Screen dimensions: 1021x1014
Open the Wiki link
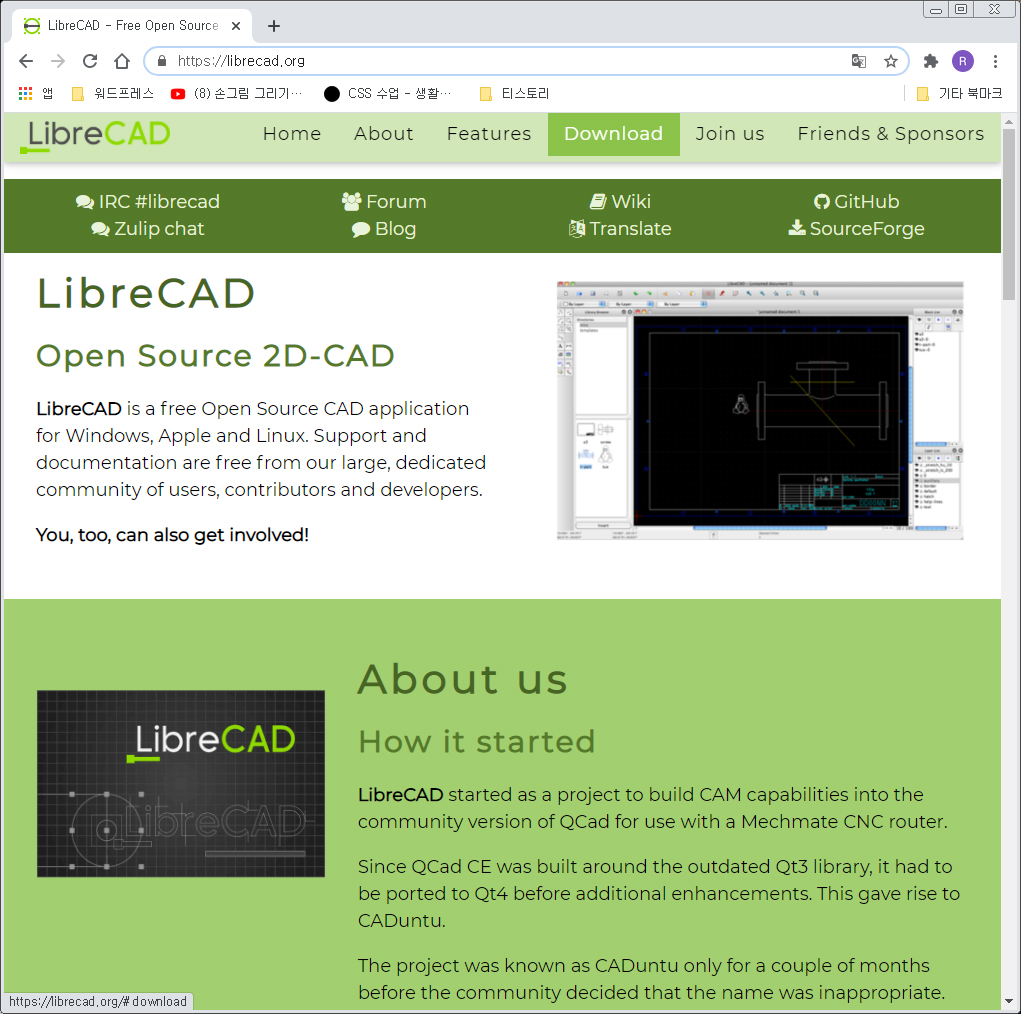coord(620,202)
